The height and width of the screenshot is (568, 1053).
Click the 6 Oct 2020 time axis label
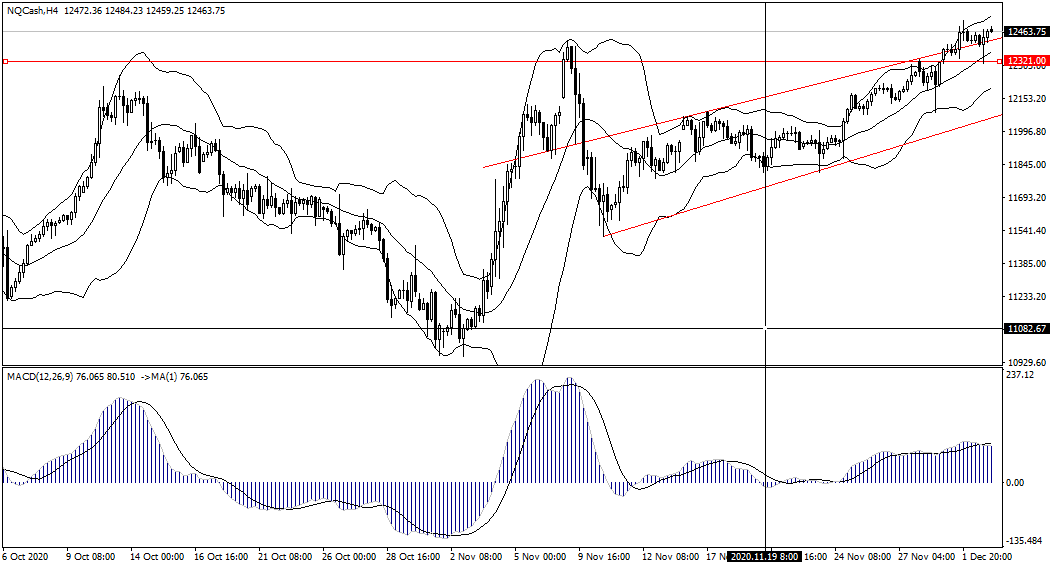[26, 556]
